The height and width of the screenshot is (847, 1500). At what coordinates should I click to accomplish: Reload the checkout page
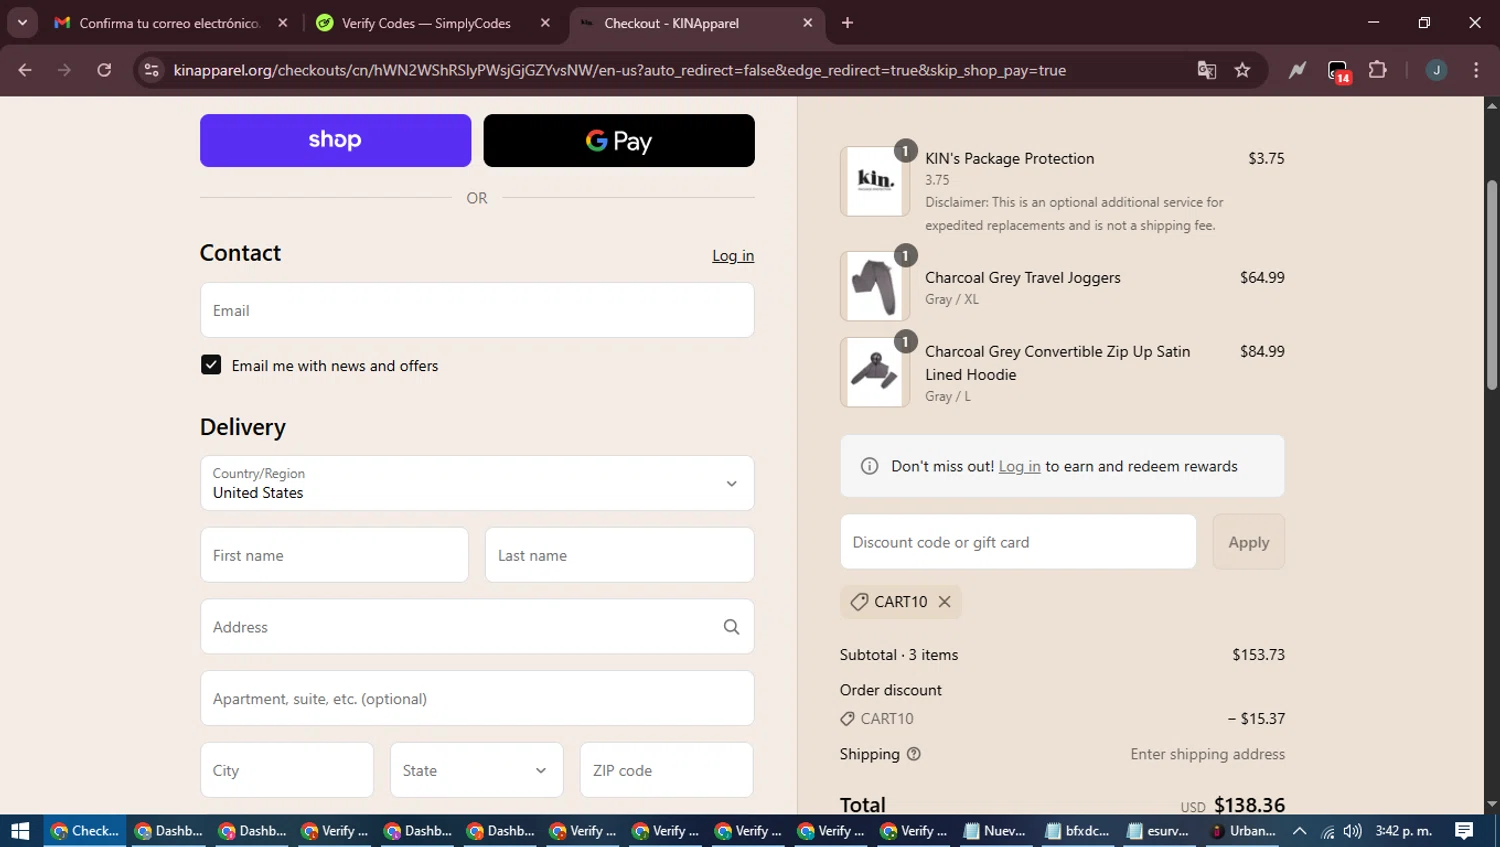104,70
